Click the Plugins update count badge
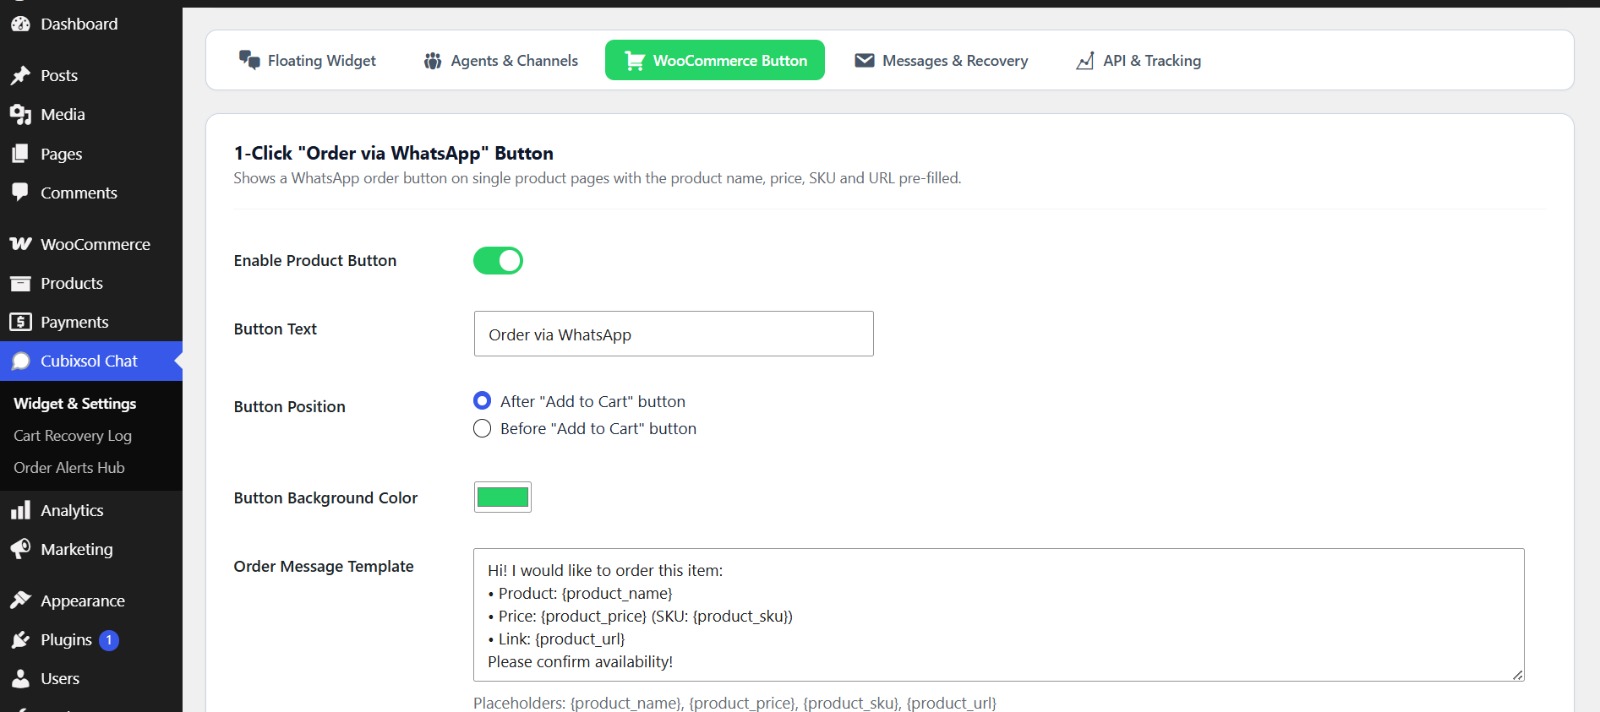The width and height of the screenshot is (1600, 712). tap(109, 640)
